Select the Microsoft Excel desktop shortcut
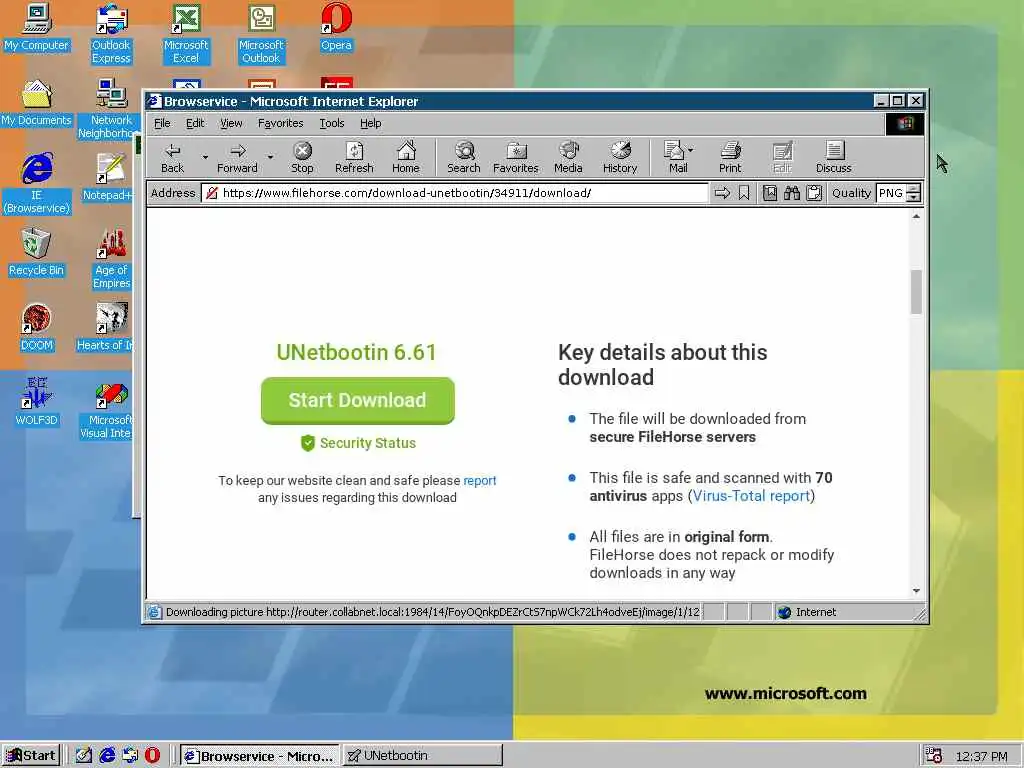Viewport: 1024px width, 768px height. coord(186,34)
